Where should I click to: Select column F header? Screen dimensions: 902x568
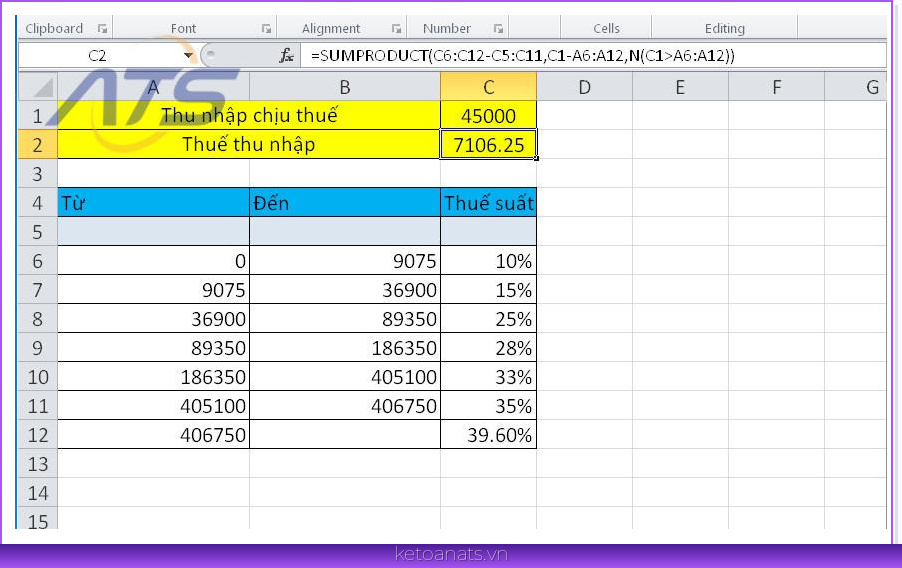pyautogui.click(x=777, y=87)
